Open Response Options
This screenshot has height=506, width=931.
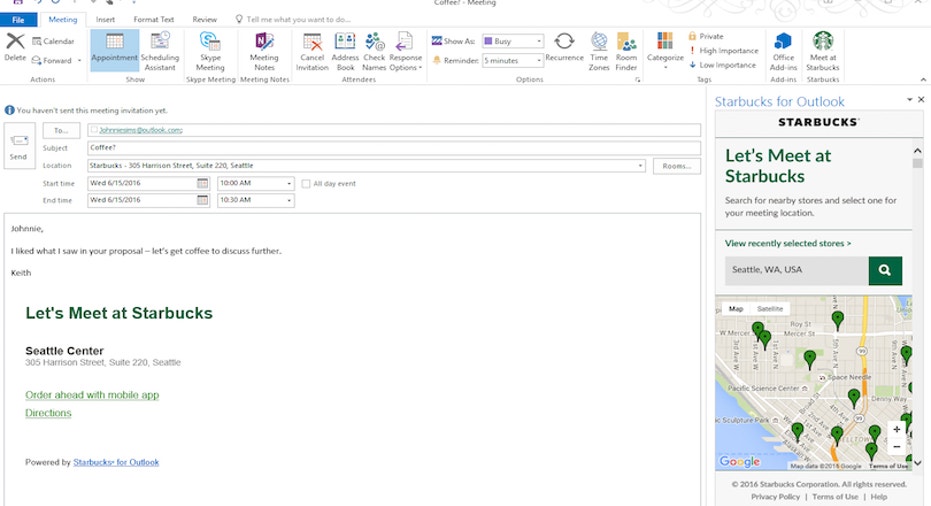(406, 51)
